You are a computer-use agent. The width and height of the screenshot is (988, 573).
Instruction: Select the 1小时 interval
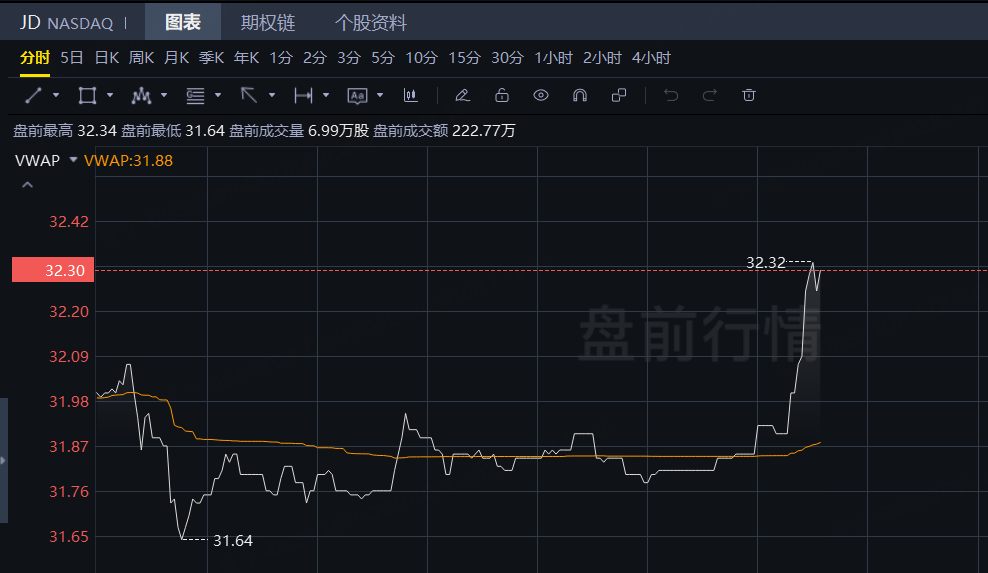554,58
